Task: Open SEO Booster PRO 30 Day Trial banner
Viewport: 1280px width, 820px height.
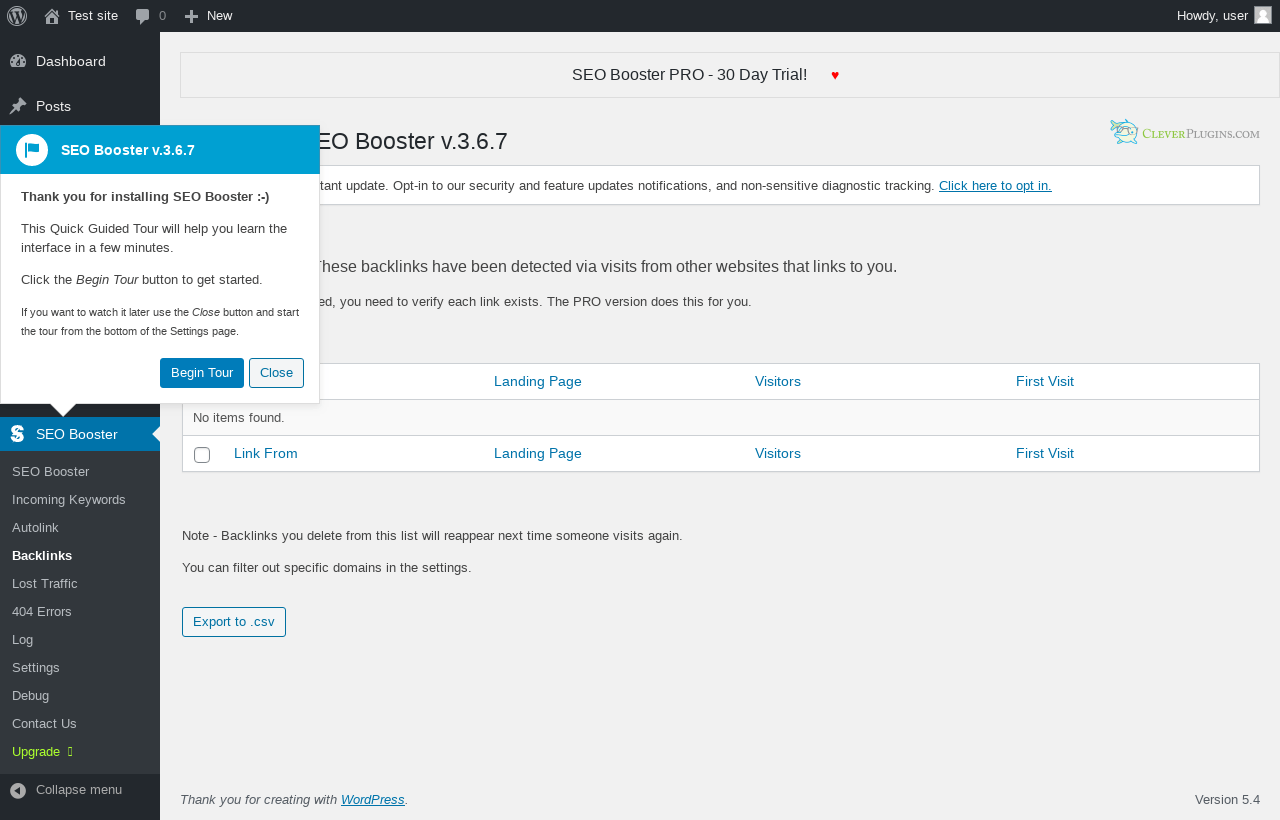Action: click(690, 75)
